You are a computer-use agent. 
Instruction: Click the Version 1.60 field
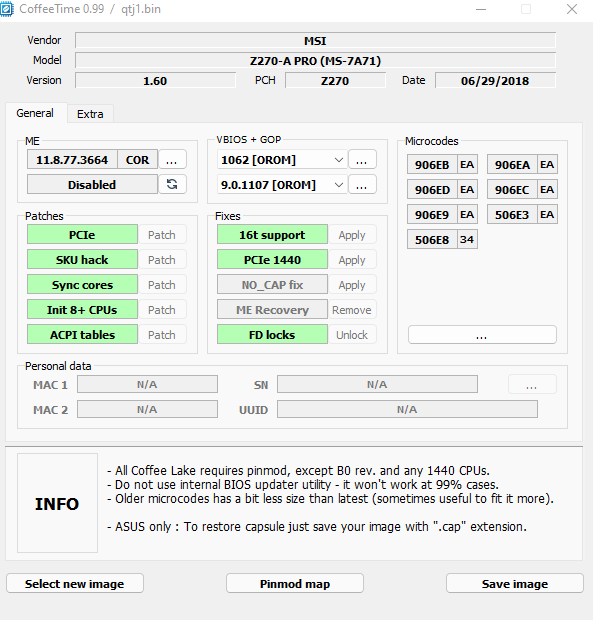[x=155, y=80]
